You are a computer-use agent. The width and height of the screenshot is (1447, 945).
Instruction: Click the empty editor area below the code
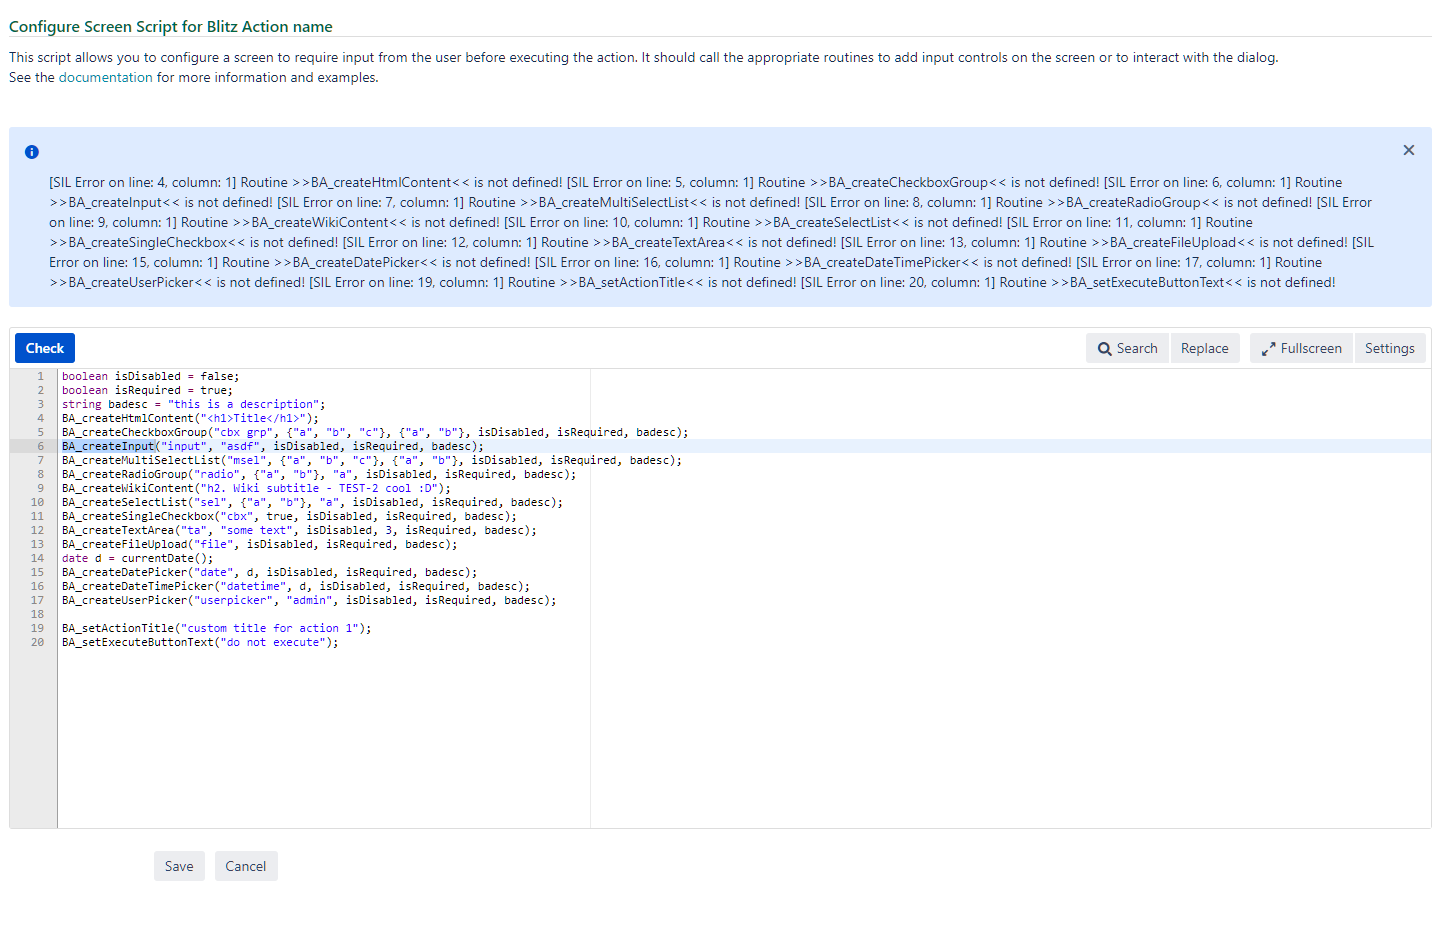tap(744, 738)
